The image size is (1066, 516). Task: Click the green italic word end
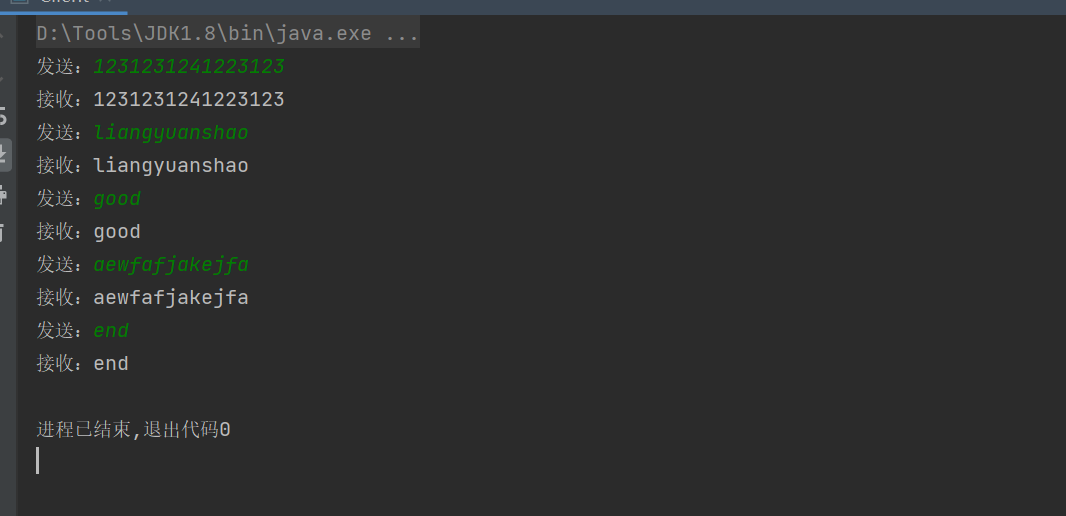(x=111, y=331)
